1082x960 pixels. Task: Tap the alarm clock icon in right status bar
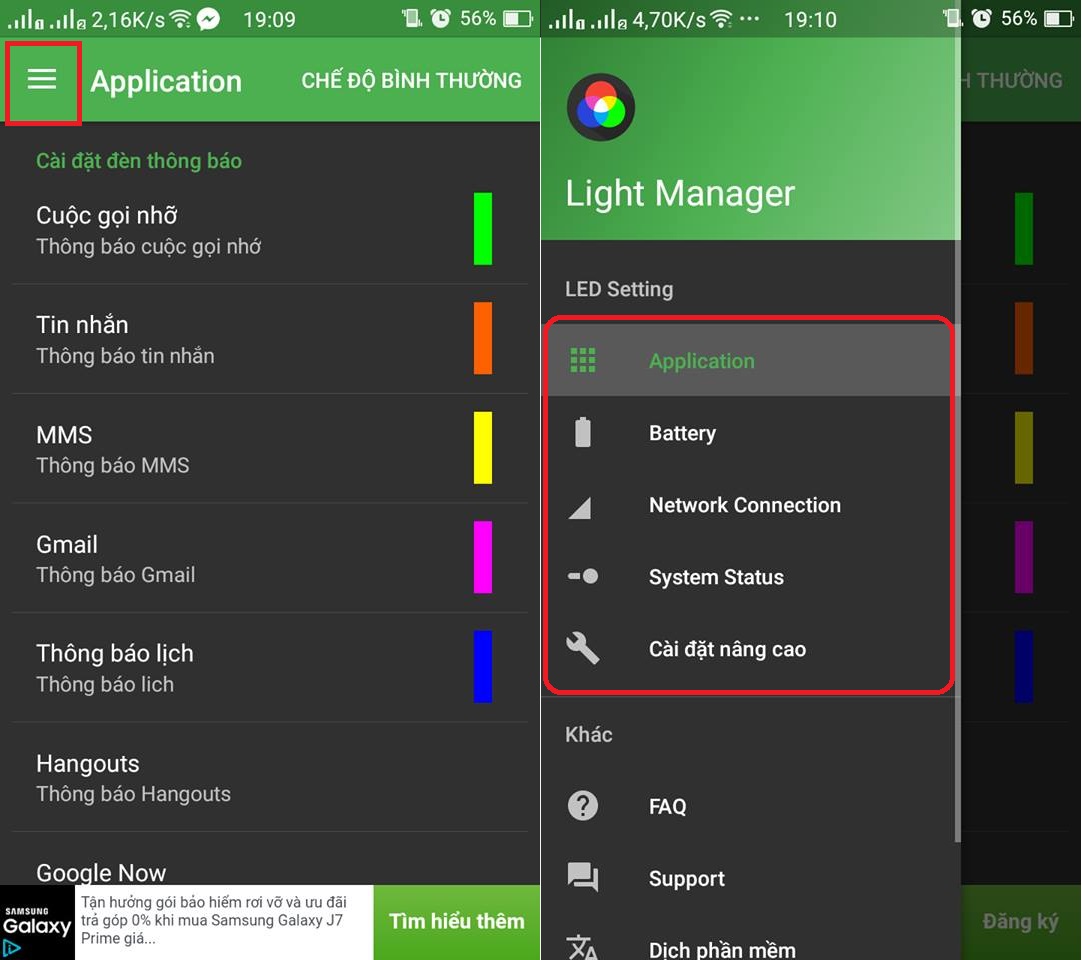981,18
